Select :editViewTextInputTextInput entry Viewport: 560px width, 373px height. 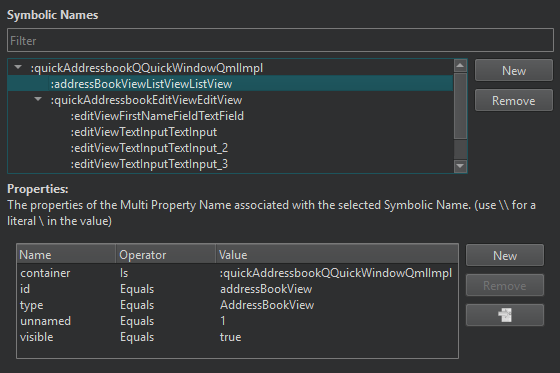(x=144, y=132)
